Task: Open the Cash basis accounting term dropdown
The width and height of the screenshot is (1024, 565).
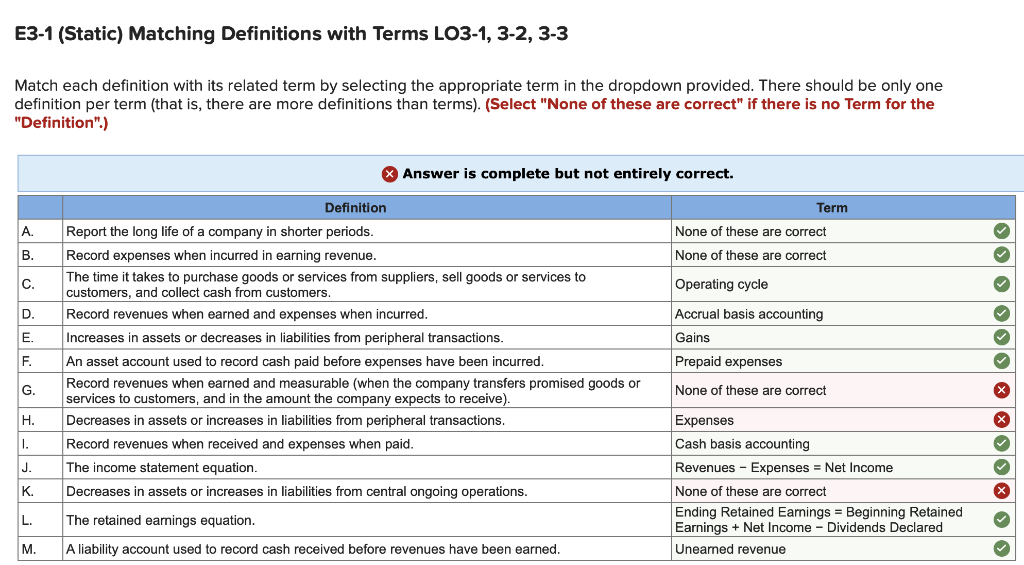Action: click(x=842, y=444)
